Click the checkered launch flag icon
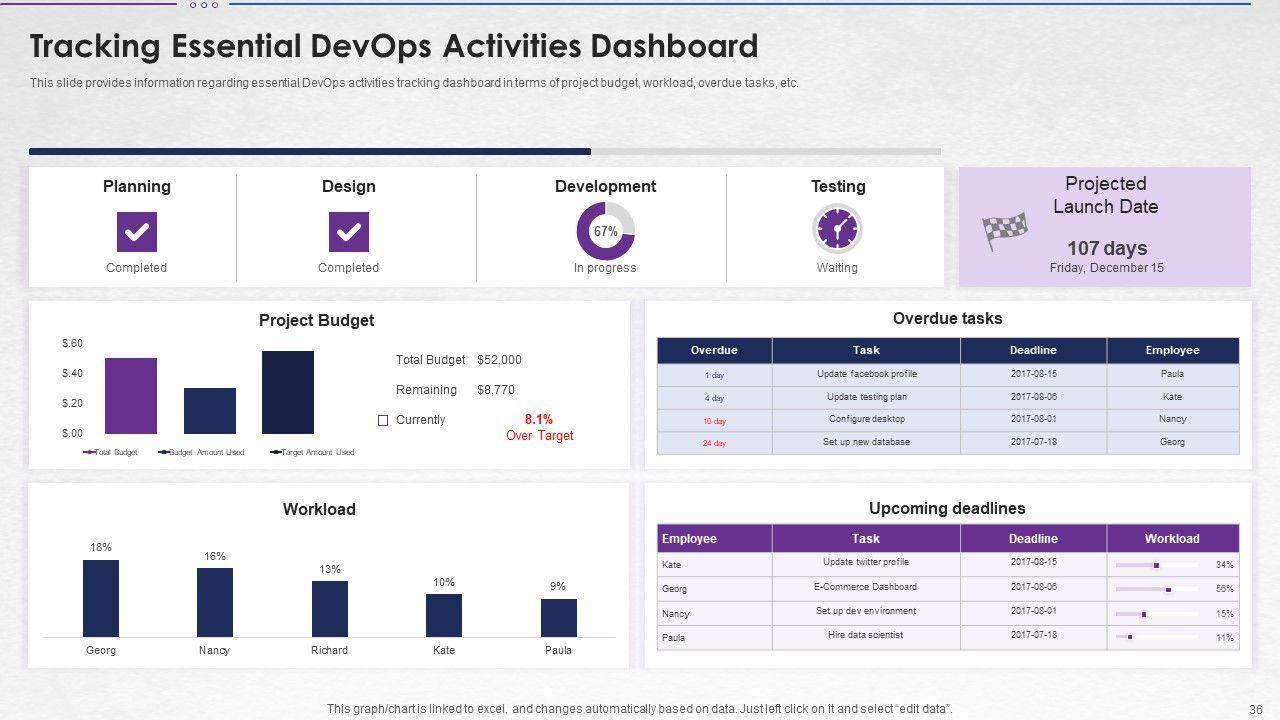The height and width of the screenshot is (720, 1280). [x=1005, y=231]
